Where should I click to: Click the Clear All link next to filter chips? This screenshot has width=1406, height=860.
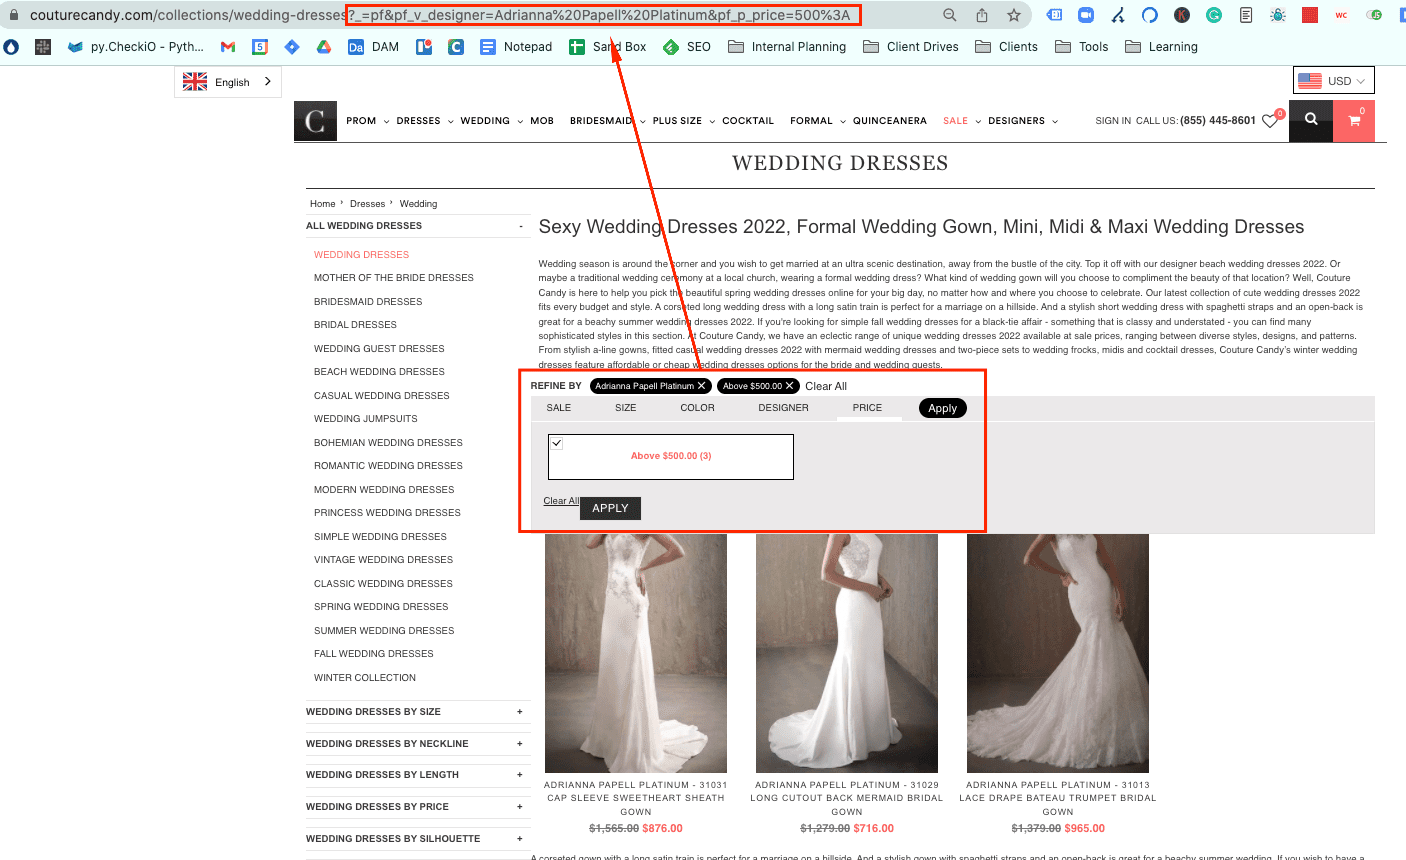(x=826, y=385)
